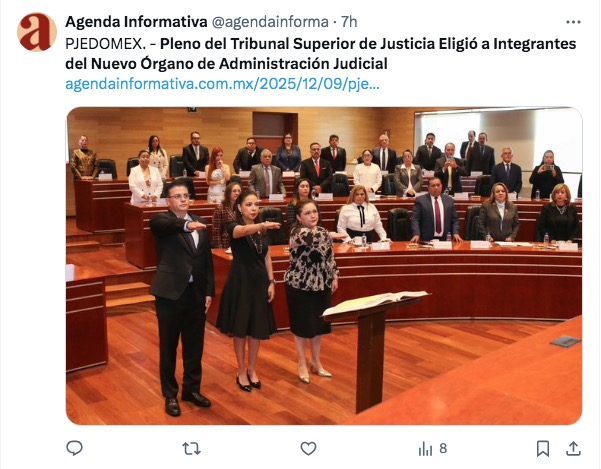
Task: Click the view count number 8
Action: (x=443, y=448)
